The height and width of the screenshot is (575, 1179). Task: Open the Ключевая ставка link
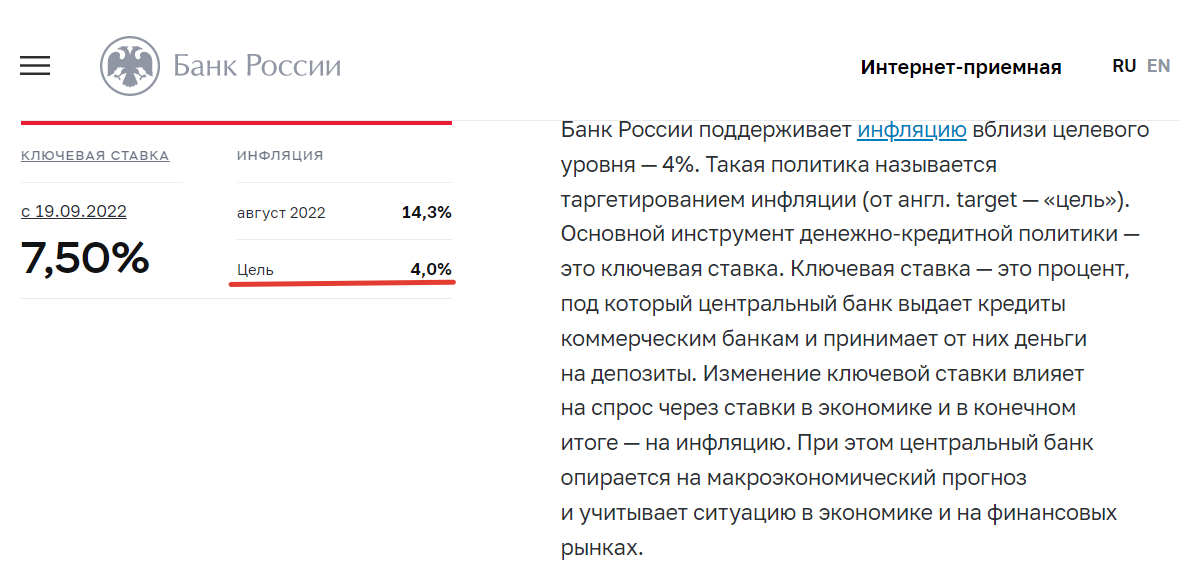95,156
